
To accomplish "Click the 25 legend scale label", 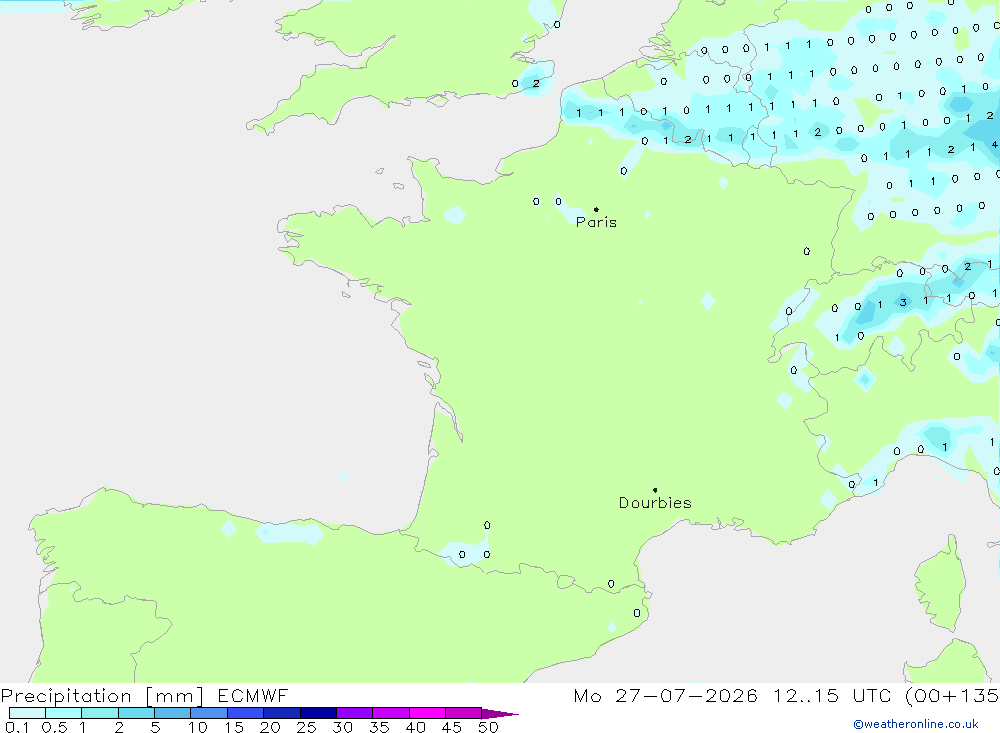I will (x=307, y=727).
